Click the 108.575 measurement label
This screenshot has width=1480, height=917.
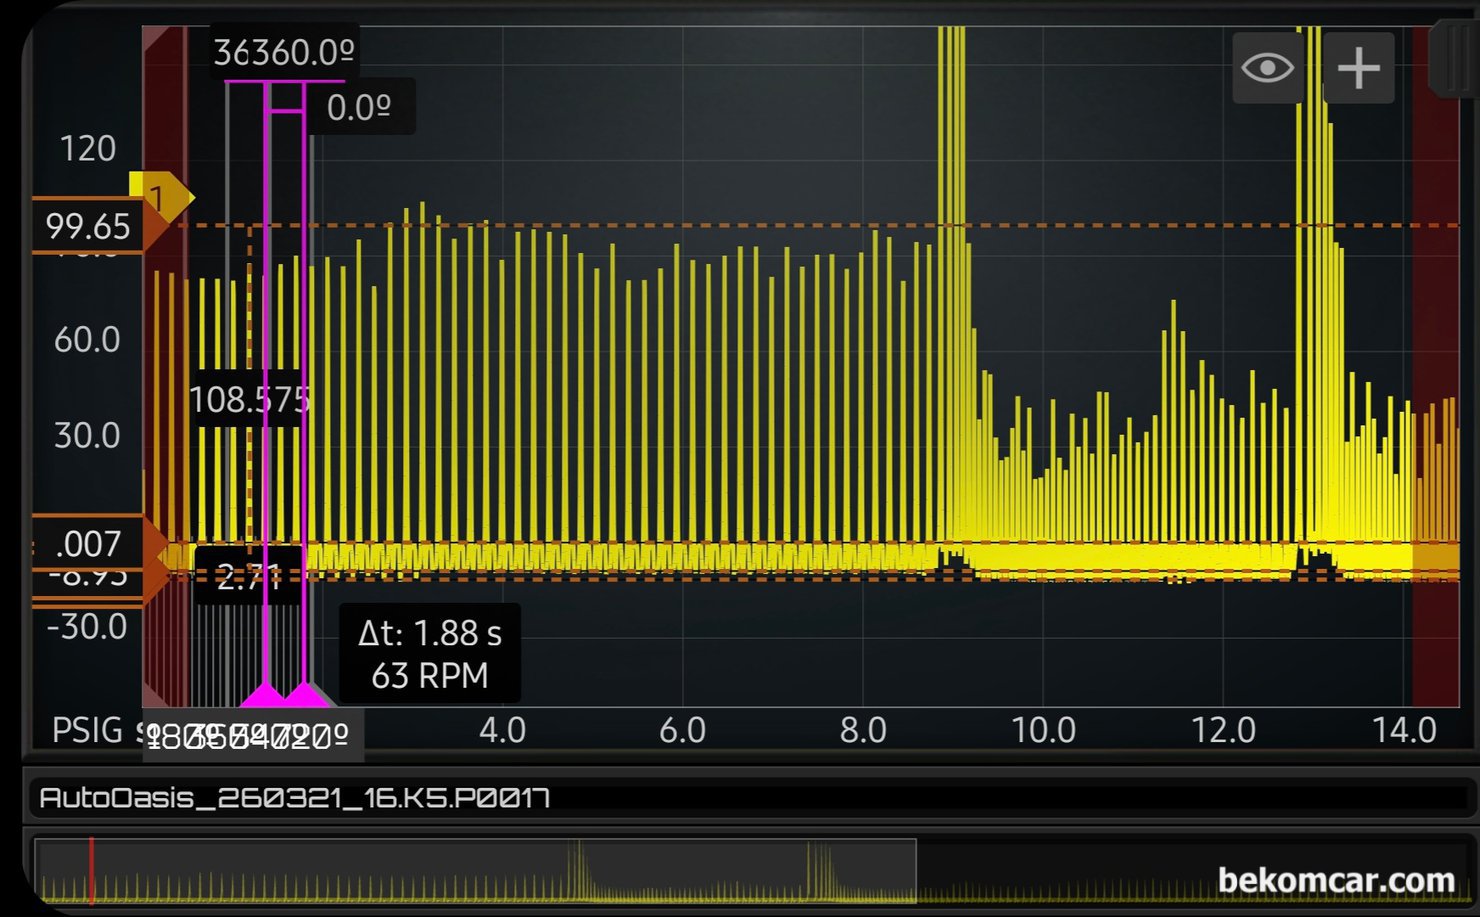click(x=249, y=400)
